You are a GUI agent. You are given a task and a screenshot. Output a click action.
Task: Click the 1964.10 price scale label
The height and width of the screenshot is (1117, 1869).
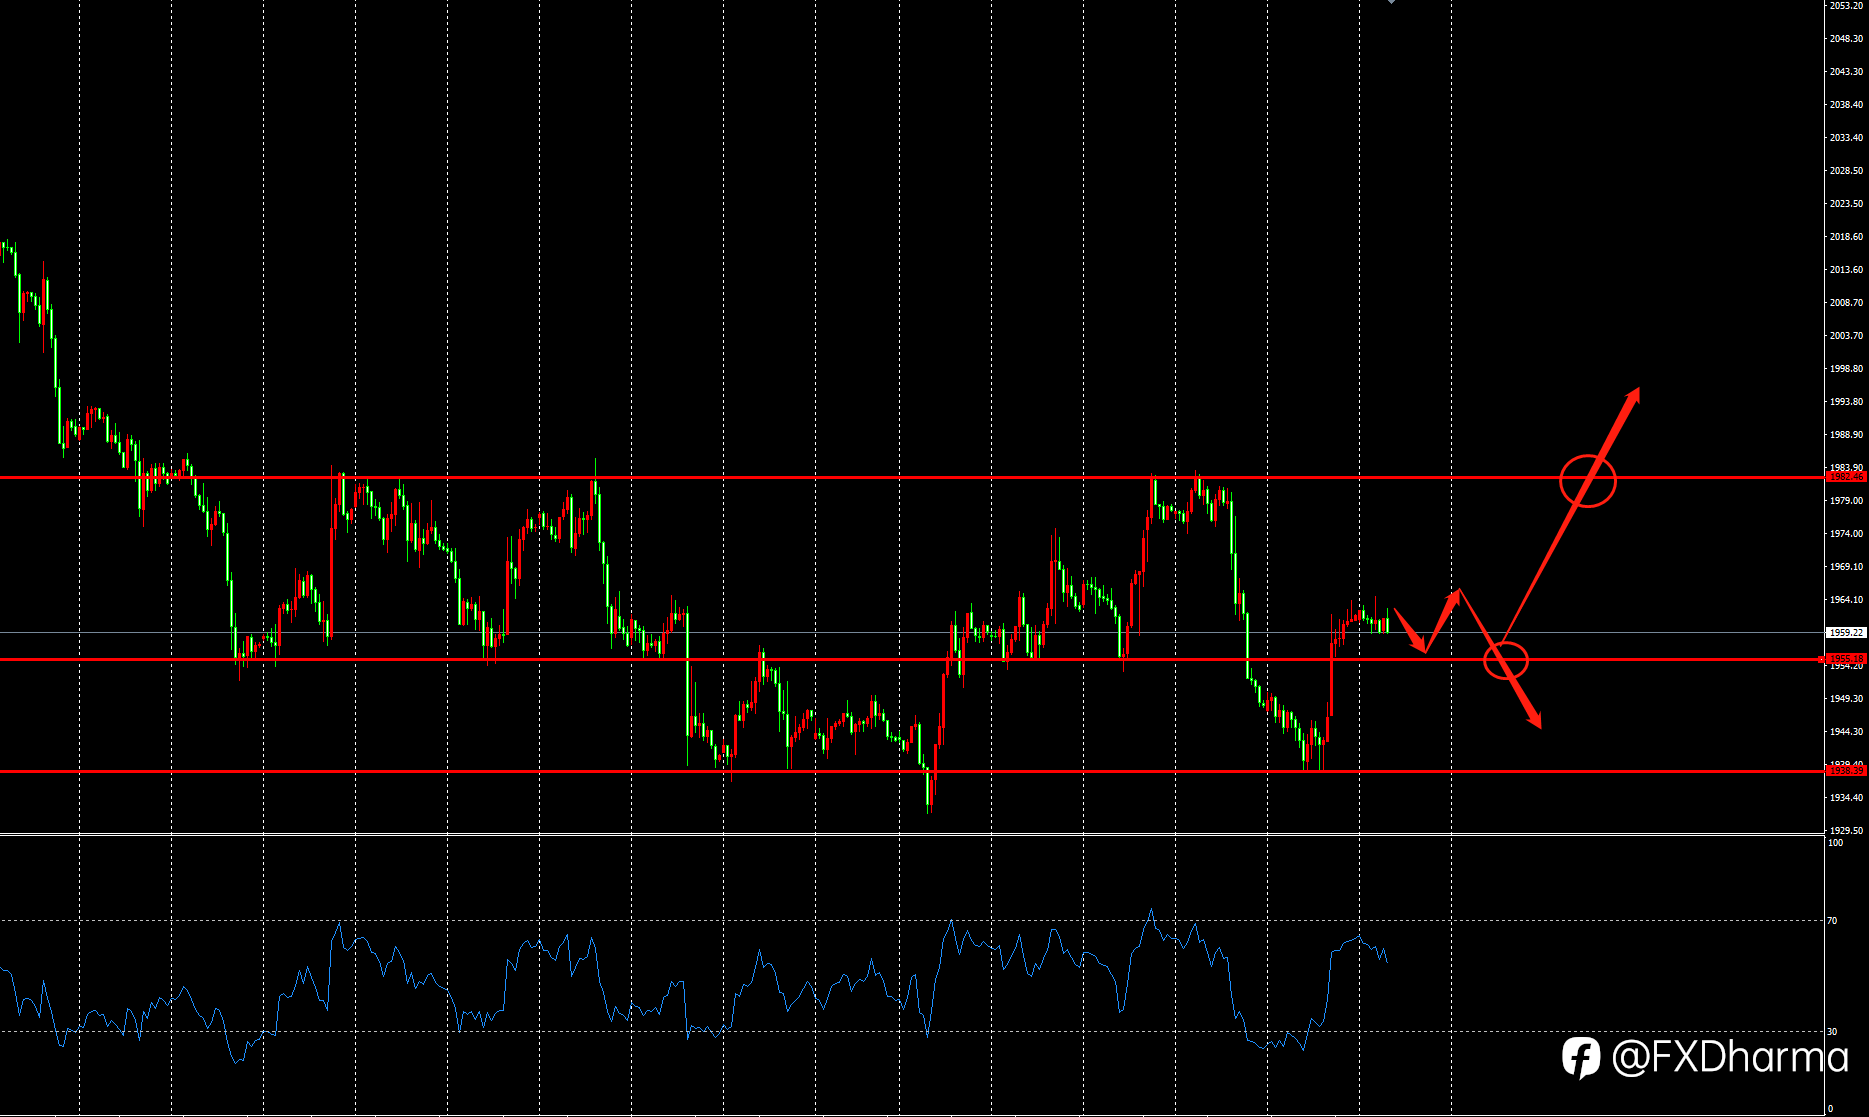click(x=1846, y=600)
